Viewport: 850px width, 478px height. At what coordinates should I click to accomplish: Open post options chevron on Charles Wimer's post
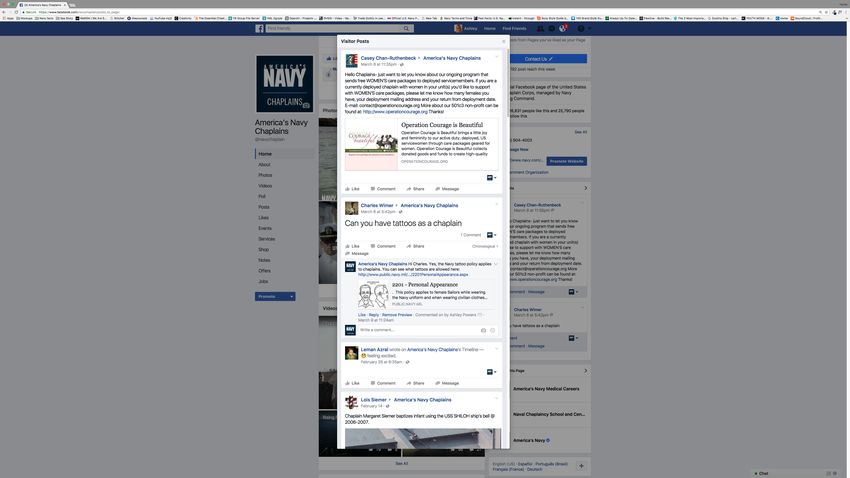[496, 204]
